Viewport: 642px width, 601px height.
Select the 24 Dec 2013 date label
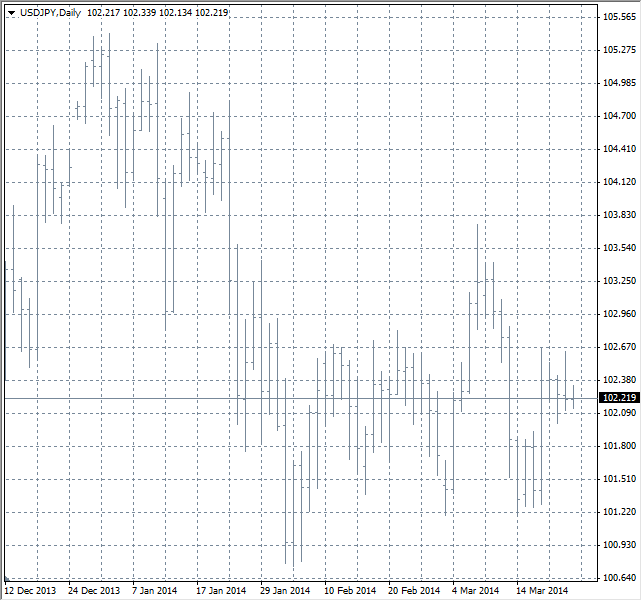point(94,591)
